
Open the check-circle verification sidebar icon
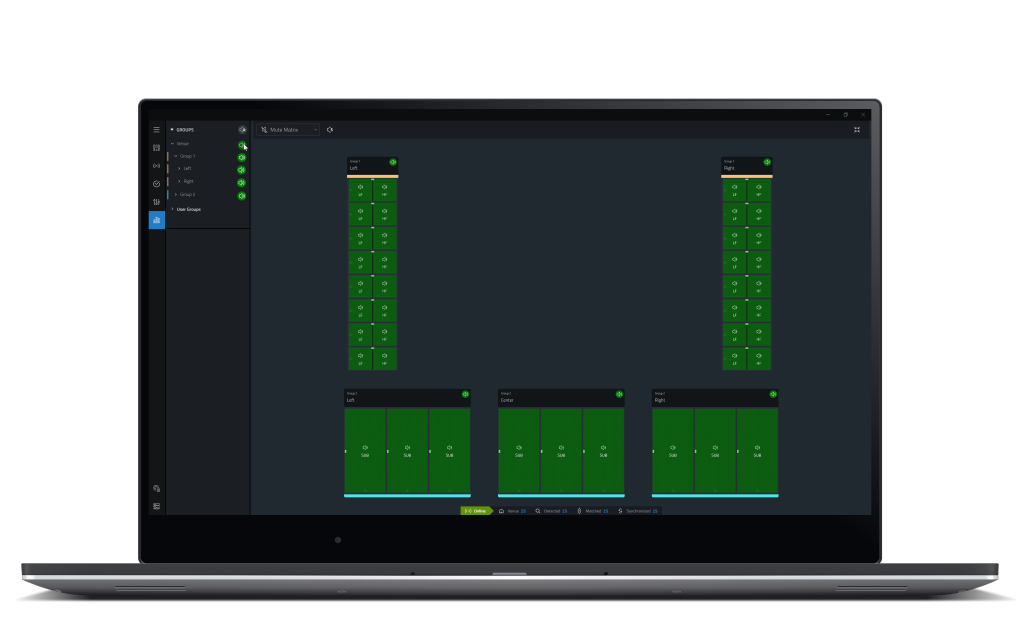coord(156,184)
